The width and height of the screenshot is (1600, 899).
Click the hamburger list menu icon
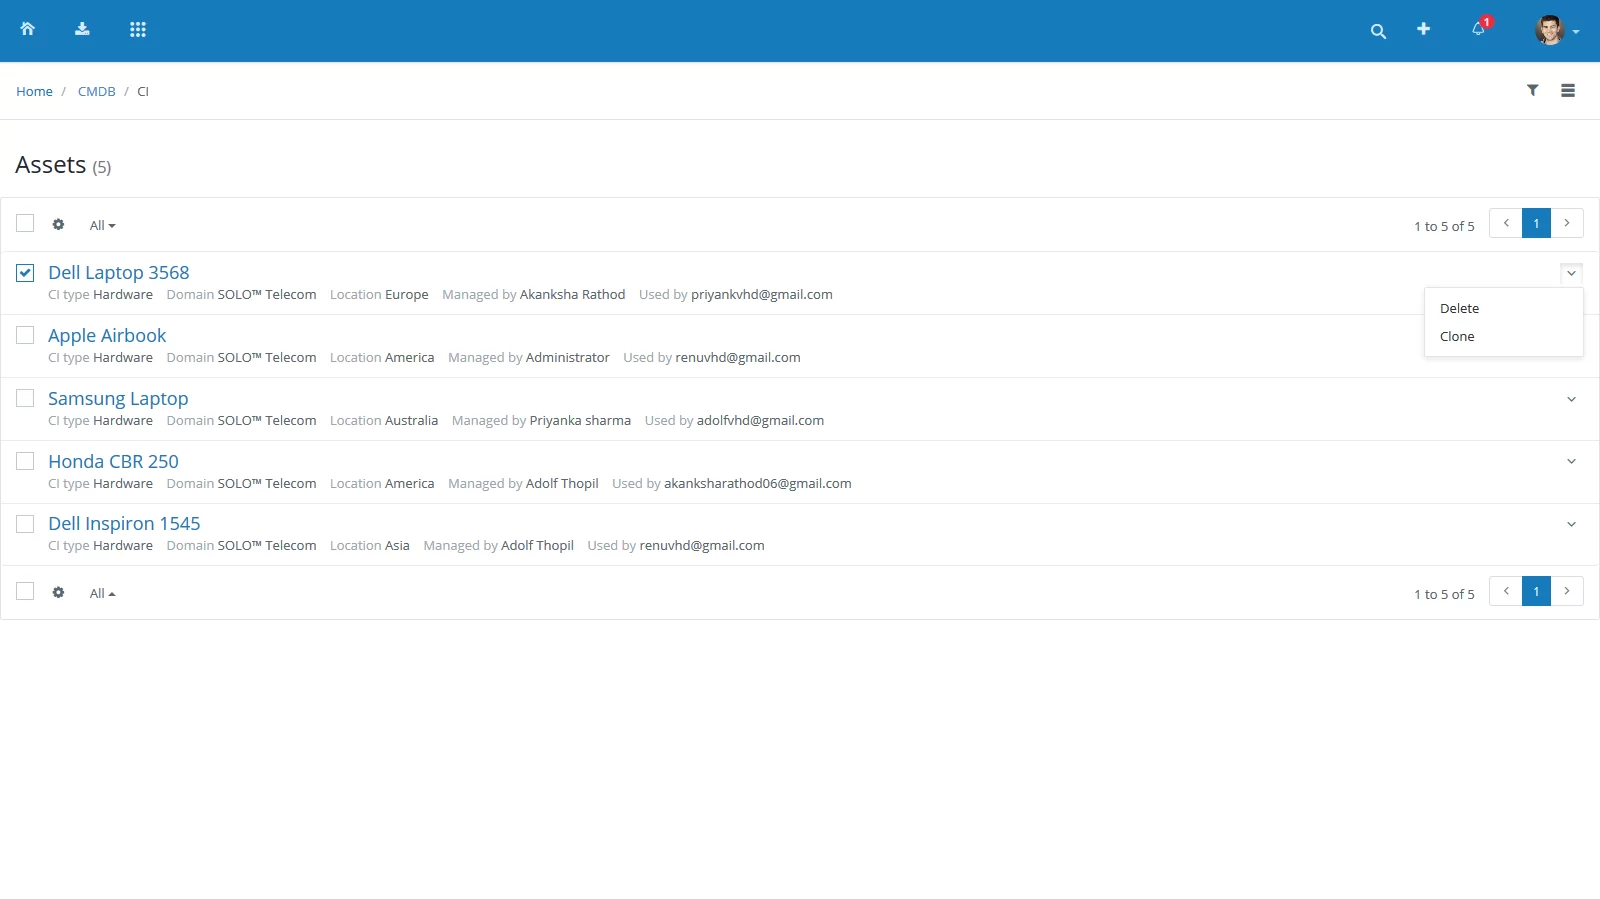coord(1568,90)
